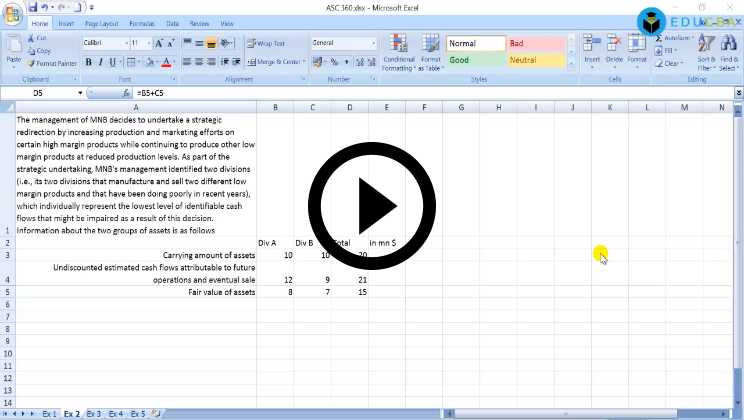Switch to the Formulas ribbon tab
Screen dimensions: 744x420
coord(139,22)
